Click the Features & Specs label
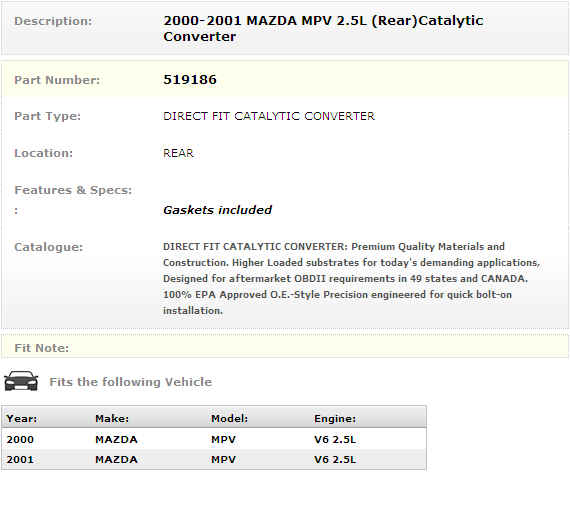 [73, 190]
